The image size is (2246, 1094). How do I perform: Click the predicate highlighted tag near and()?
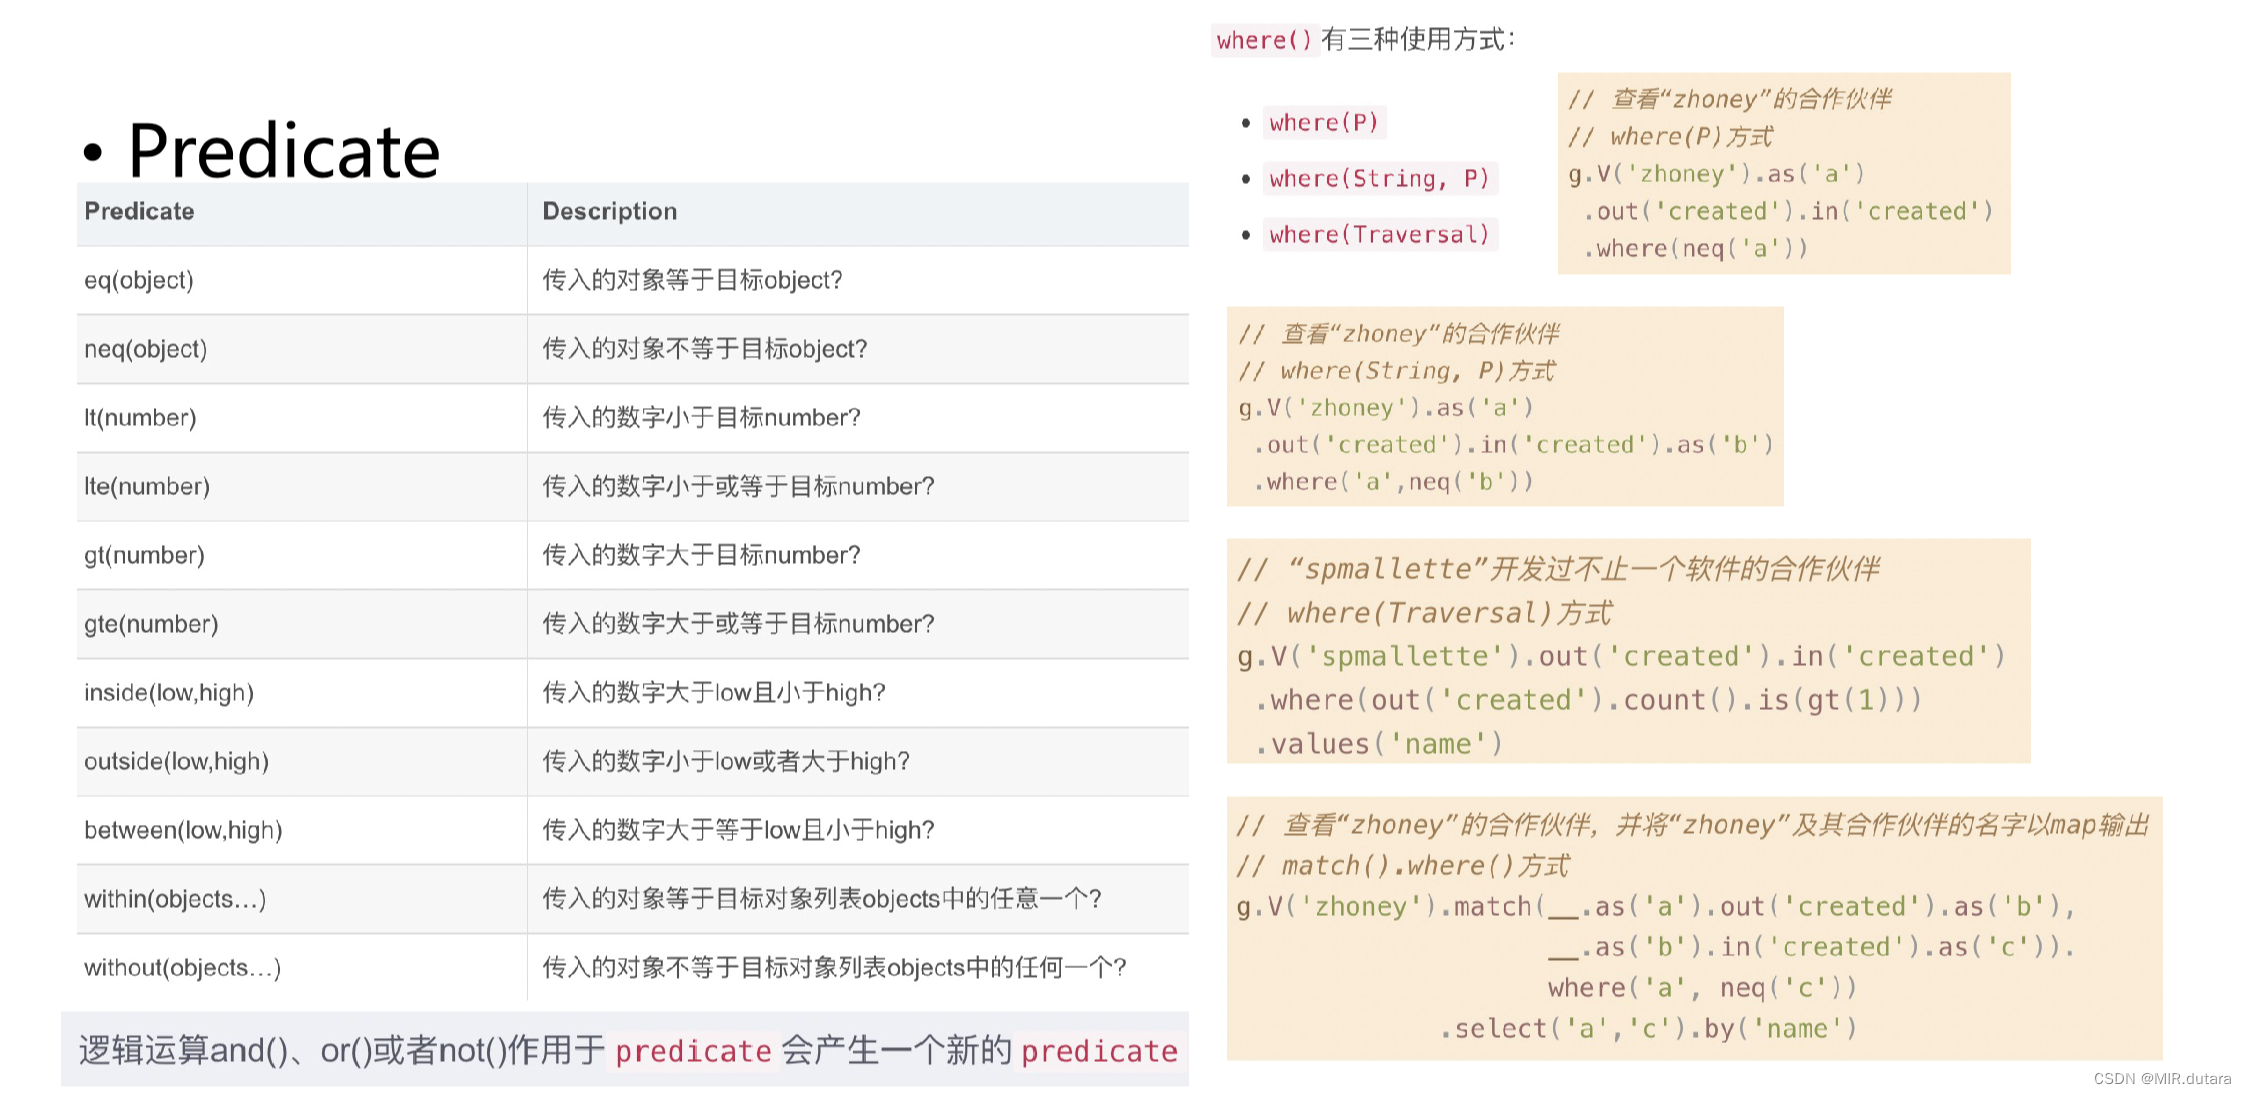coord(693,1051)
